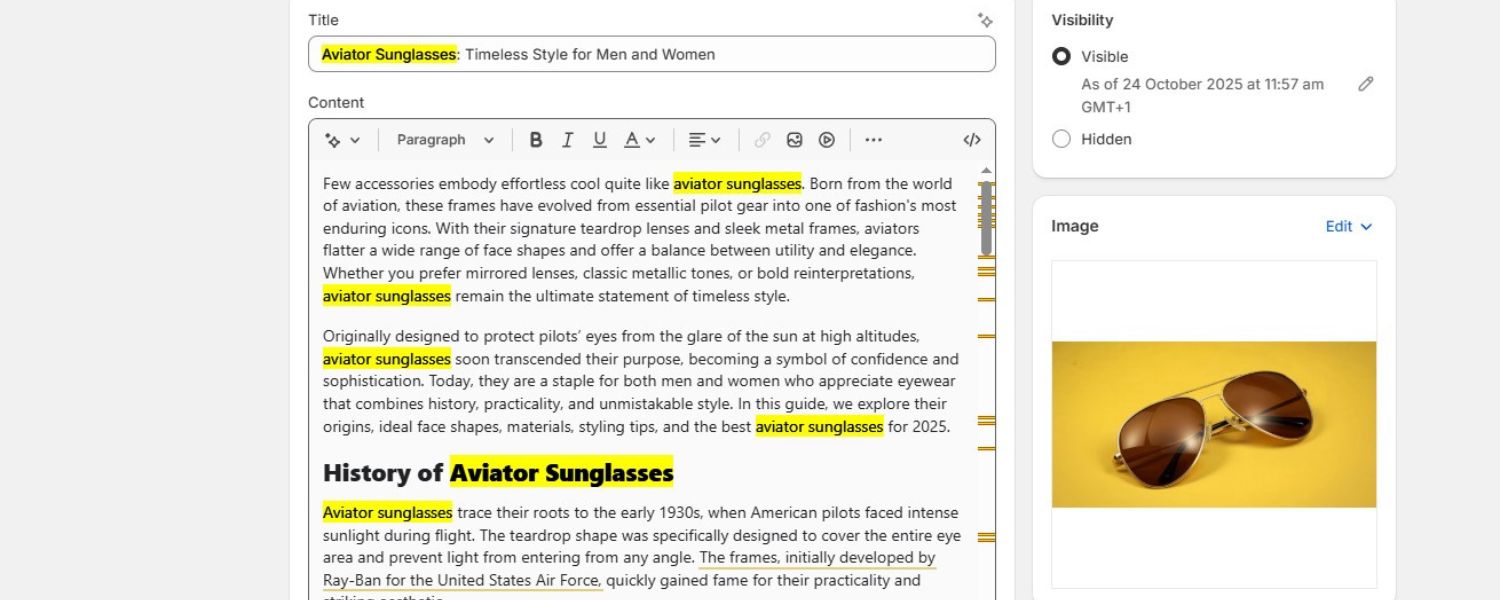This screenshot has width=1500, height=600.
Task: Select the Visible radio option
Action: coord(1061,57)
